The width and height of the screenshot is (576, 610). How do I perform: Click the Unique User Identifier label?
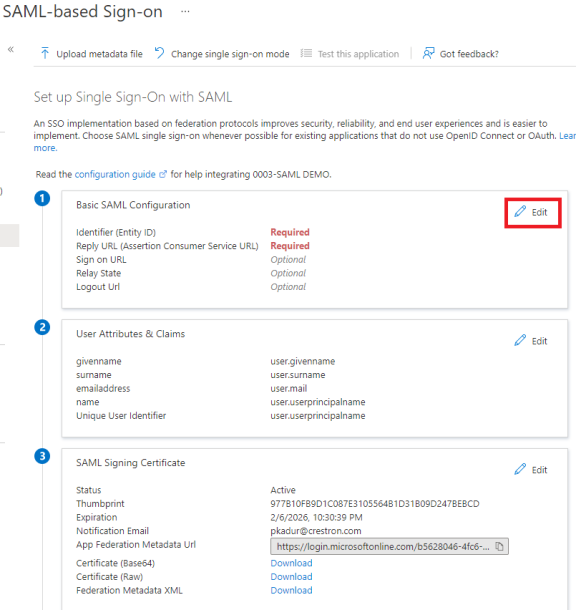point(121,415)
